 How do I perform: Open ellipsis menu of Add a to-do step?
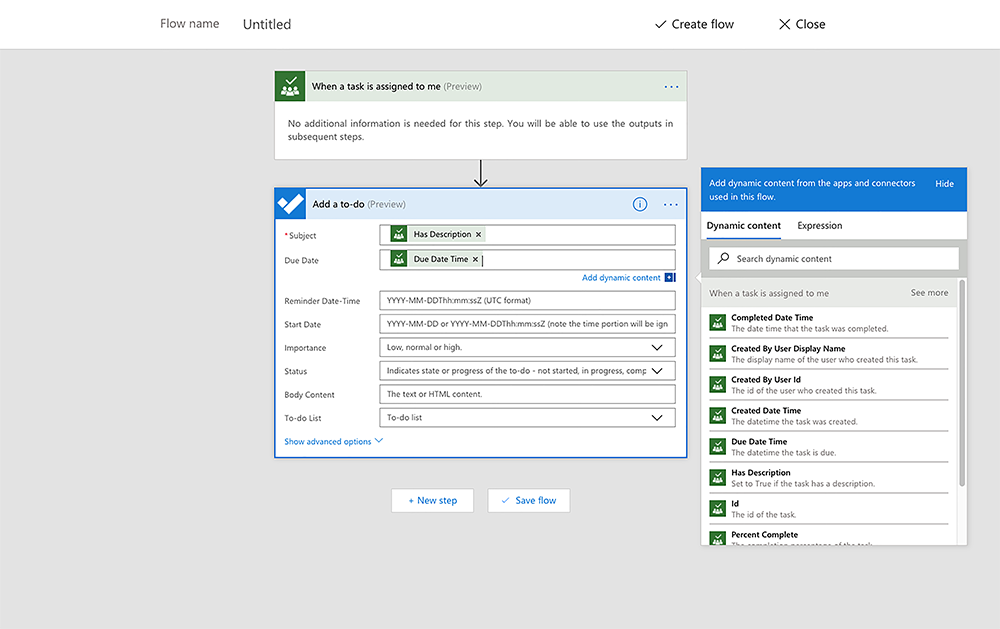tap(671, 204)
